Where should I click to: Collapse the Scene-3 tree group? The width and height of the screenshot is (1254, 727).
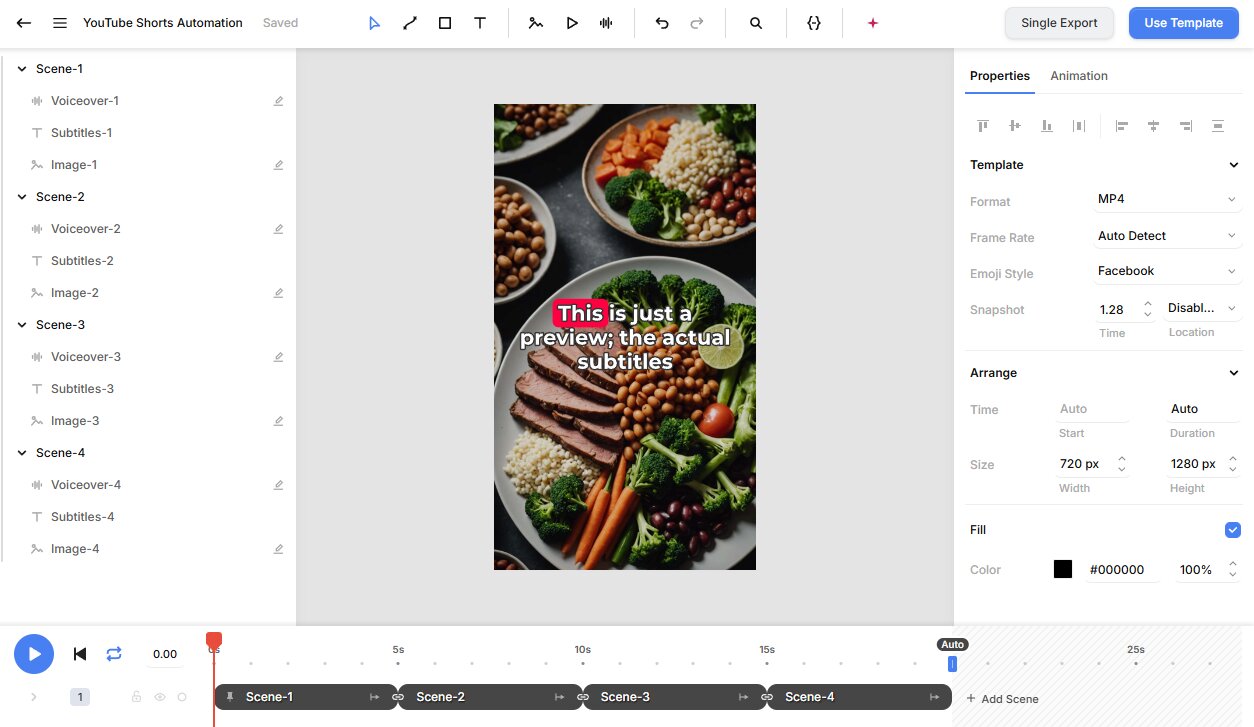point(22,325)
